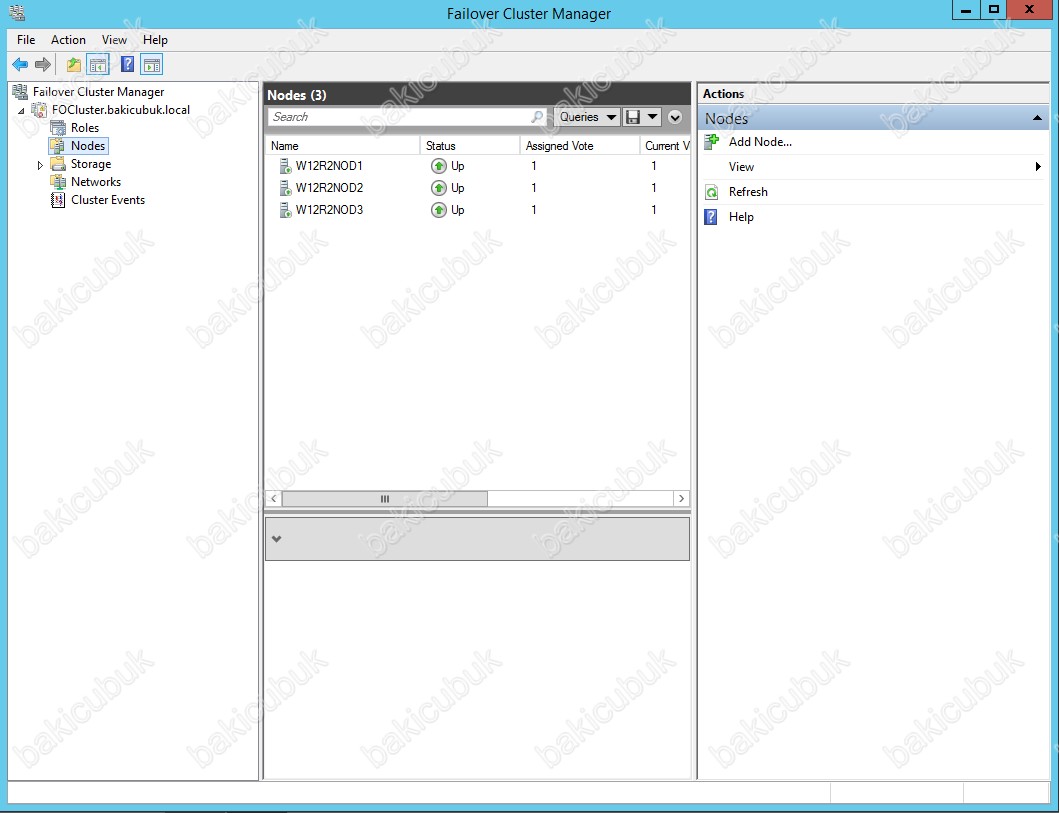Click the Roles icon in the tree

pyautogui.click(x=58, y=128)
